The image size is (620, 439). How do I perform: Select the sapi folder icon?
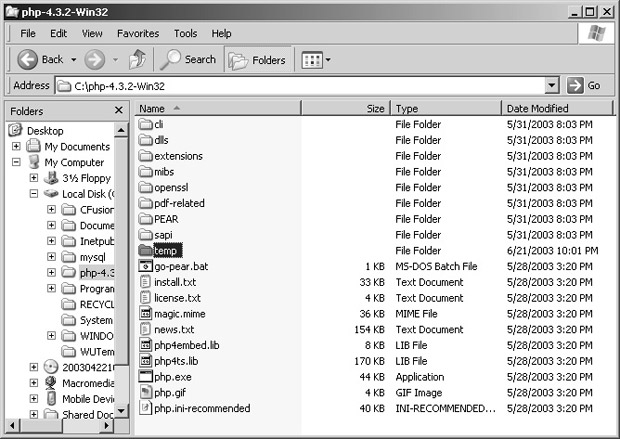146,235
